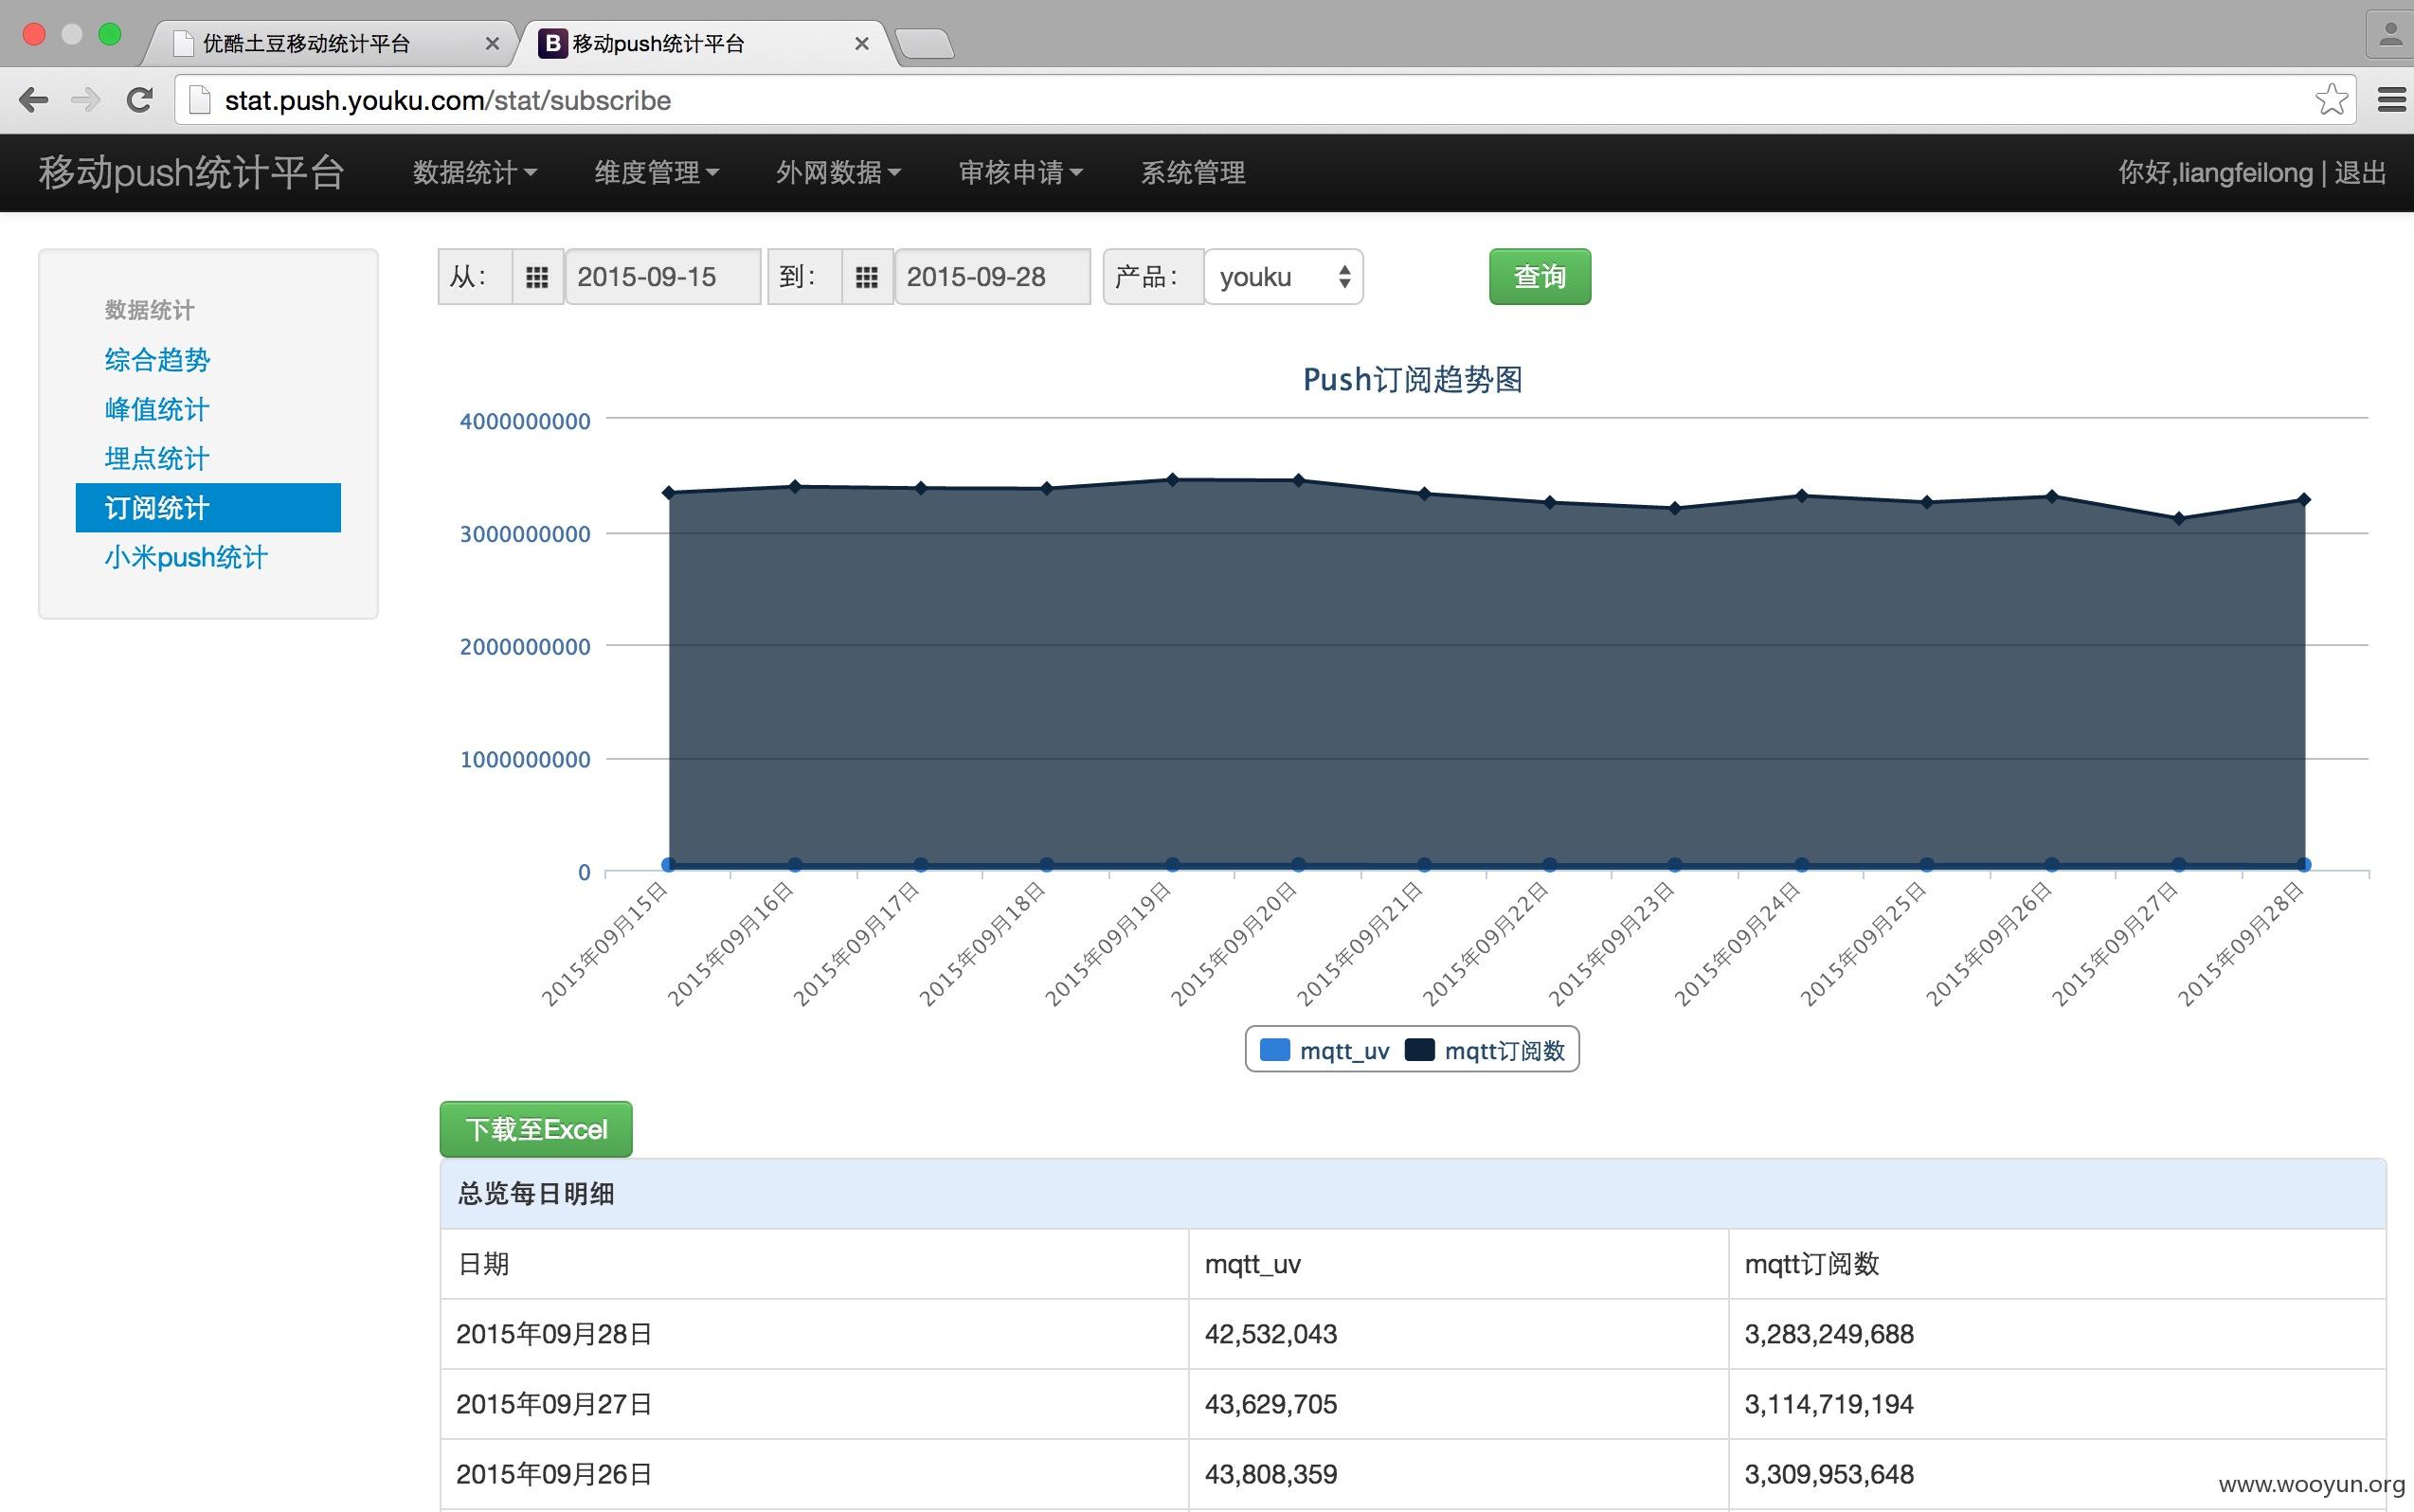Click the 下载至Excel button
The width and height of the screenshot is (2414, 1512).
click(x=536, y=1129)
